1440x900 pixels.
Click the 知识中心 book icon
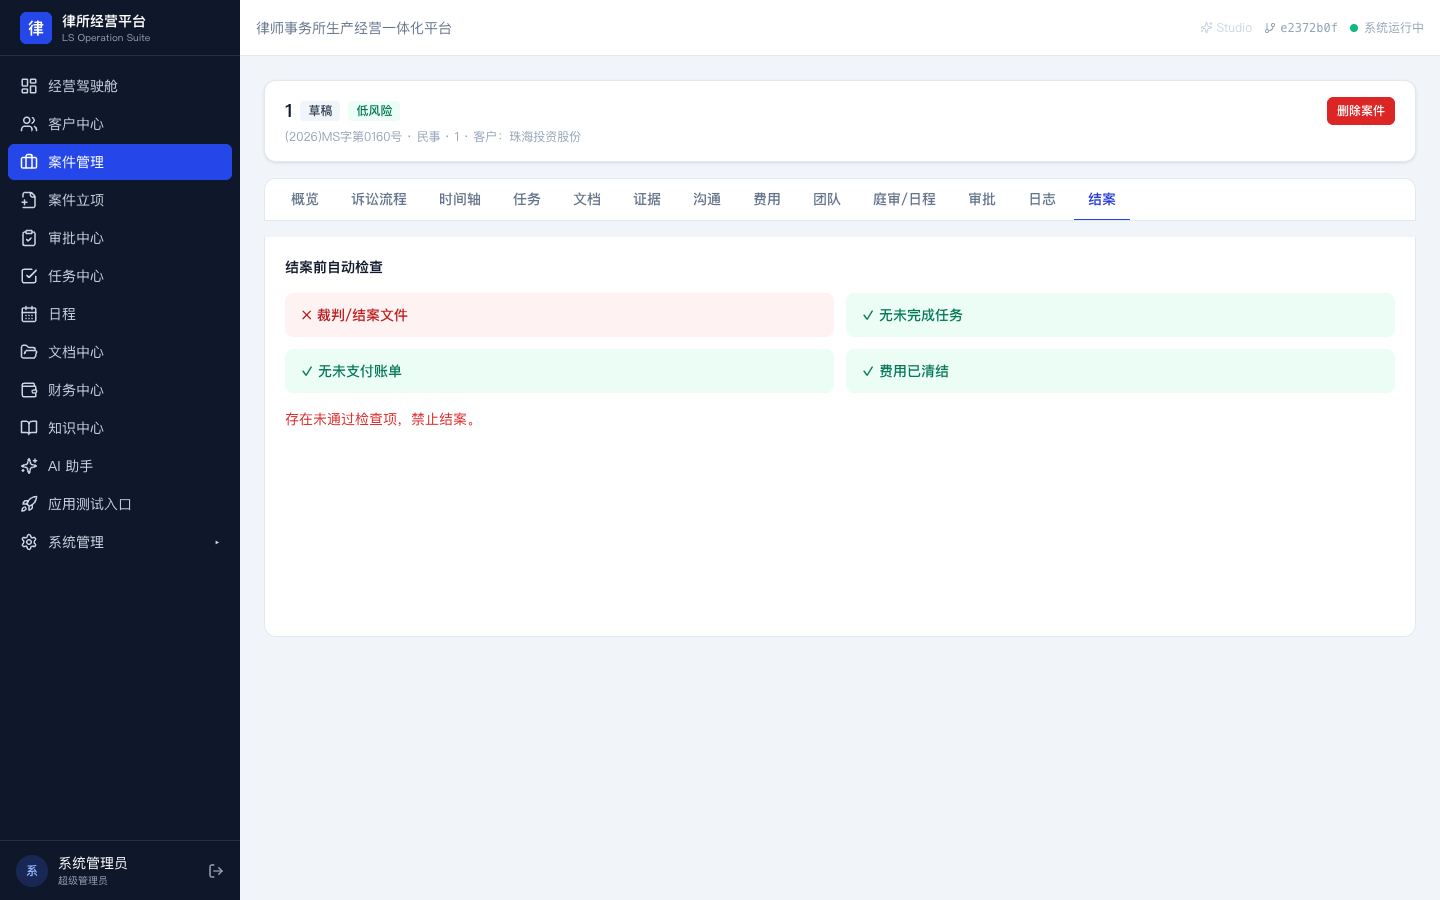coord(29,428)
